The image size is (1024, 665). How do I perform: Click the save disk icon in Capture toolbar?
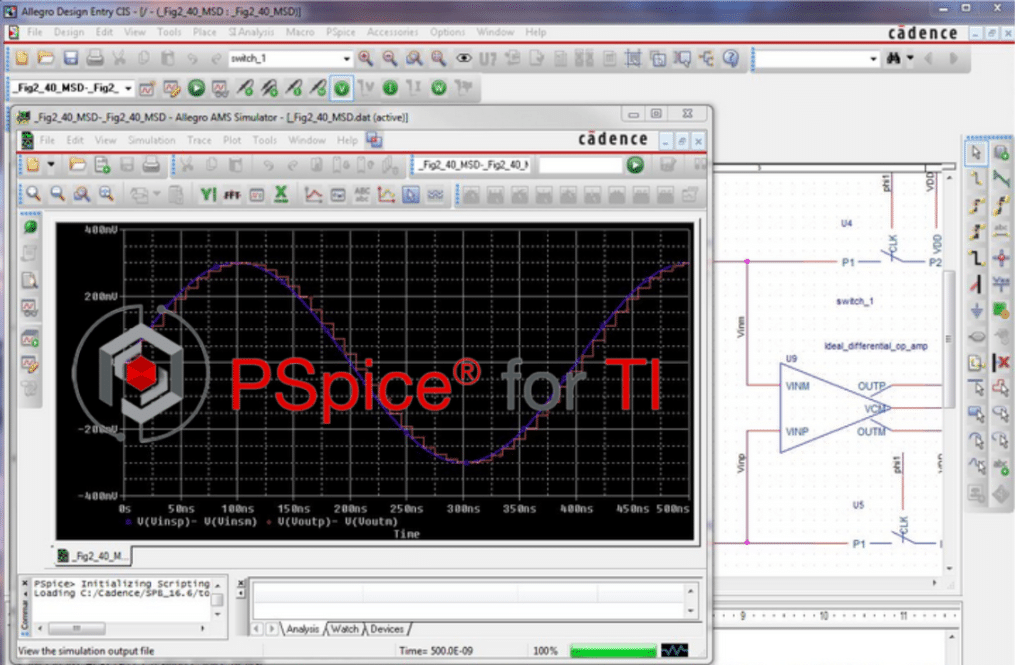point(71,59)
